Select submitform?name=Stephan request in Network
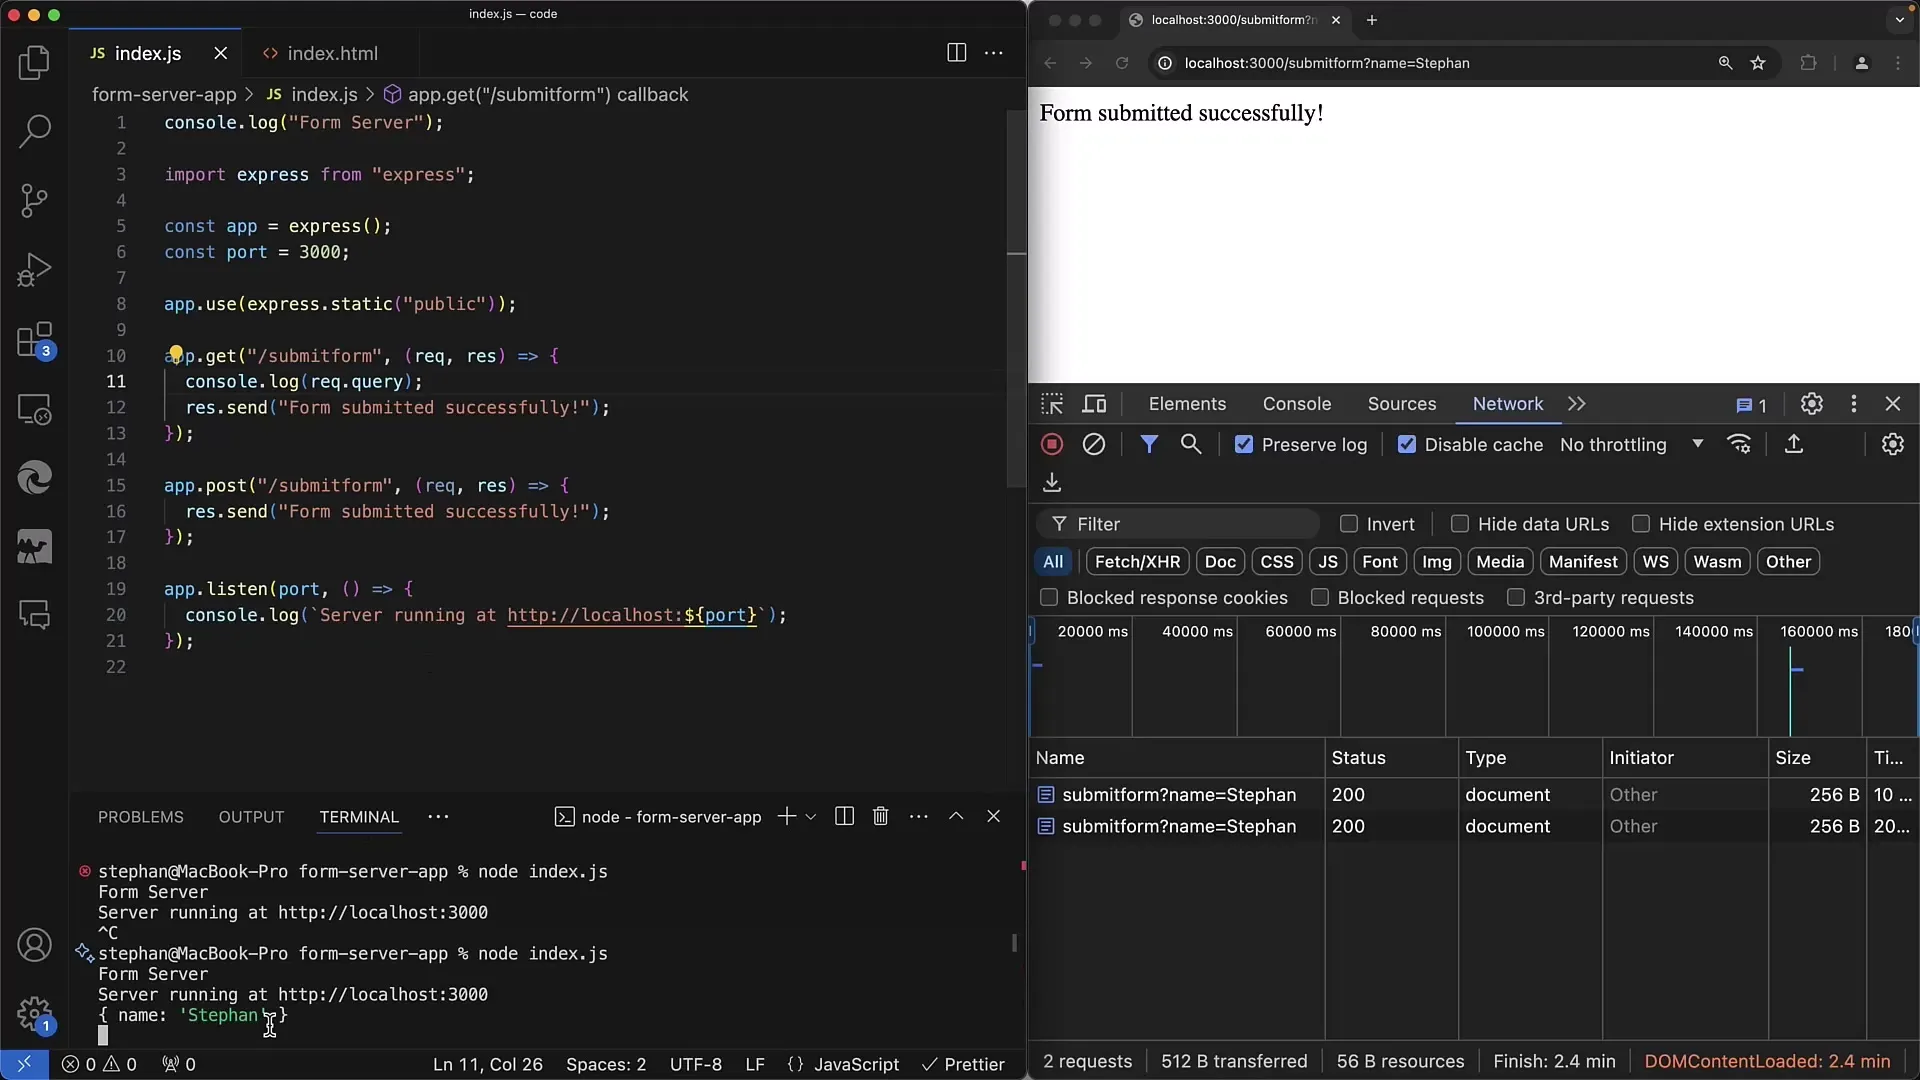 [1179, 794]
